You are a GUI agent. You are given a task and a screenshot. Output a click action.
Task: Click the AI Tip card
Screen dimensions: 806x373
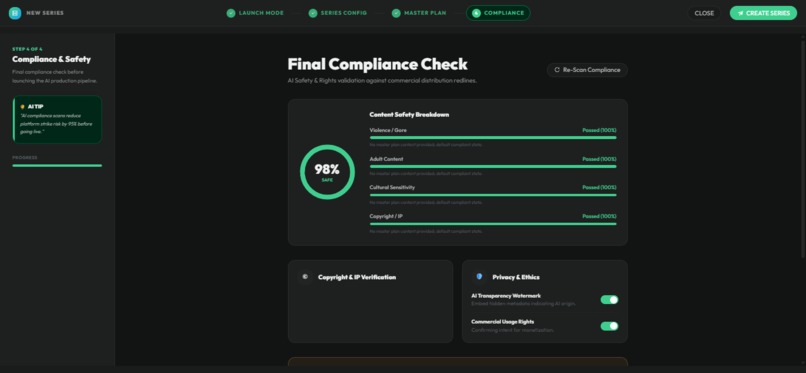coord(57,120)
